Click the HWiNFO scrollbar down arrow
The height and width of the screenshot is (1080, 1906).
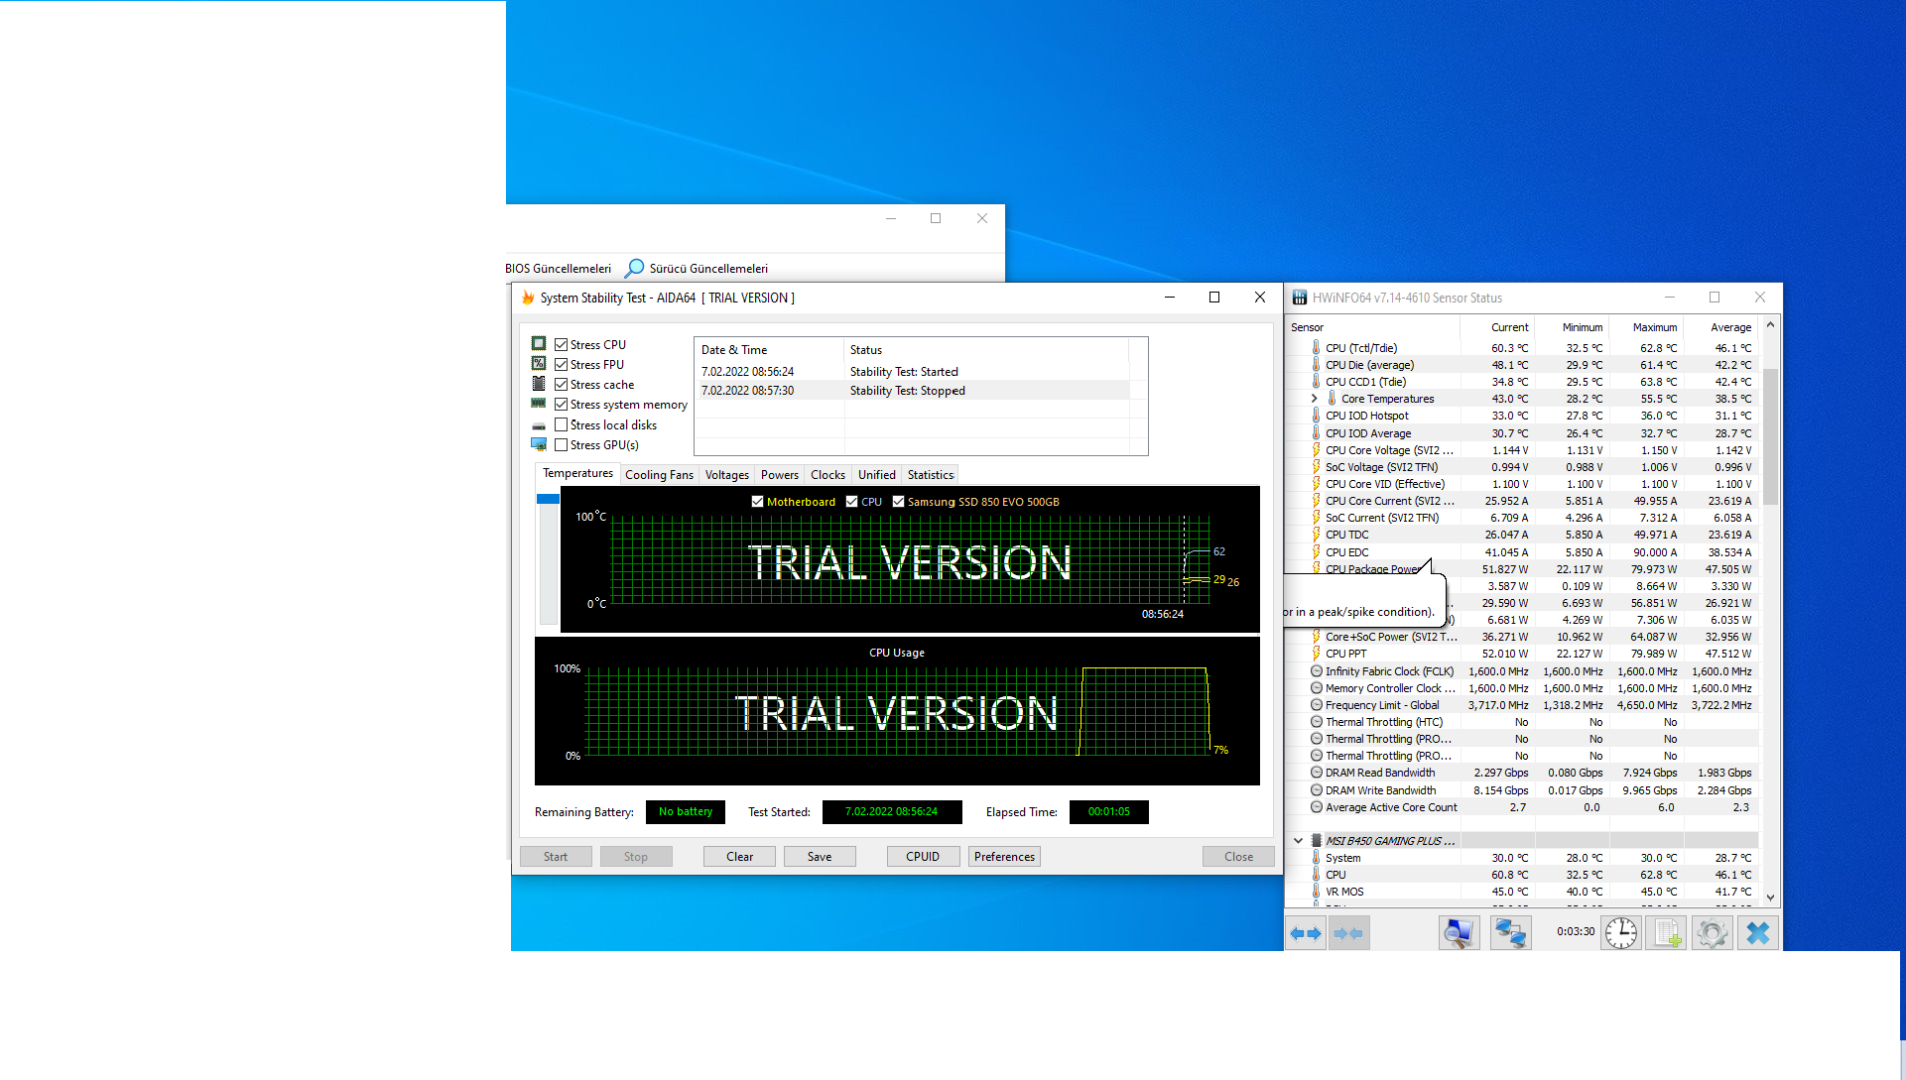[x=1771, y=898]
